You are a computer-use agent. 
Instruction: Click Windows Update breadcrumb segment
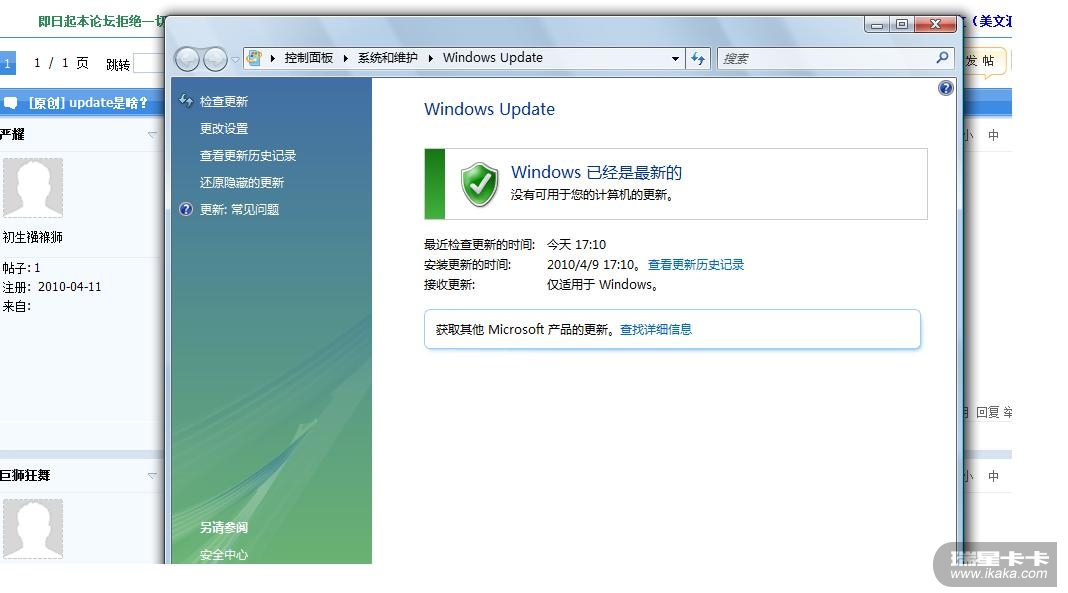492,58
